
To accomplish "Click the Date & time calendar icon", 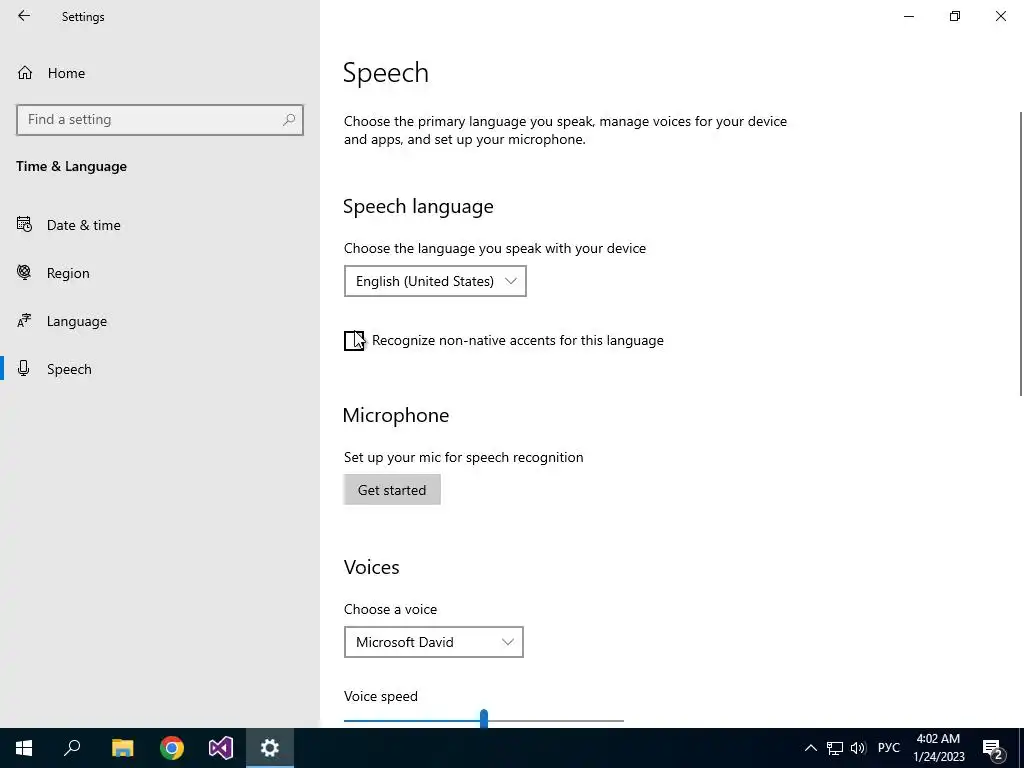I will pos(24,225).
